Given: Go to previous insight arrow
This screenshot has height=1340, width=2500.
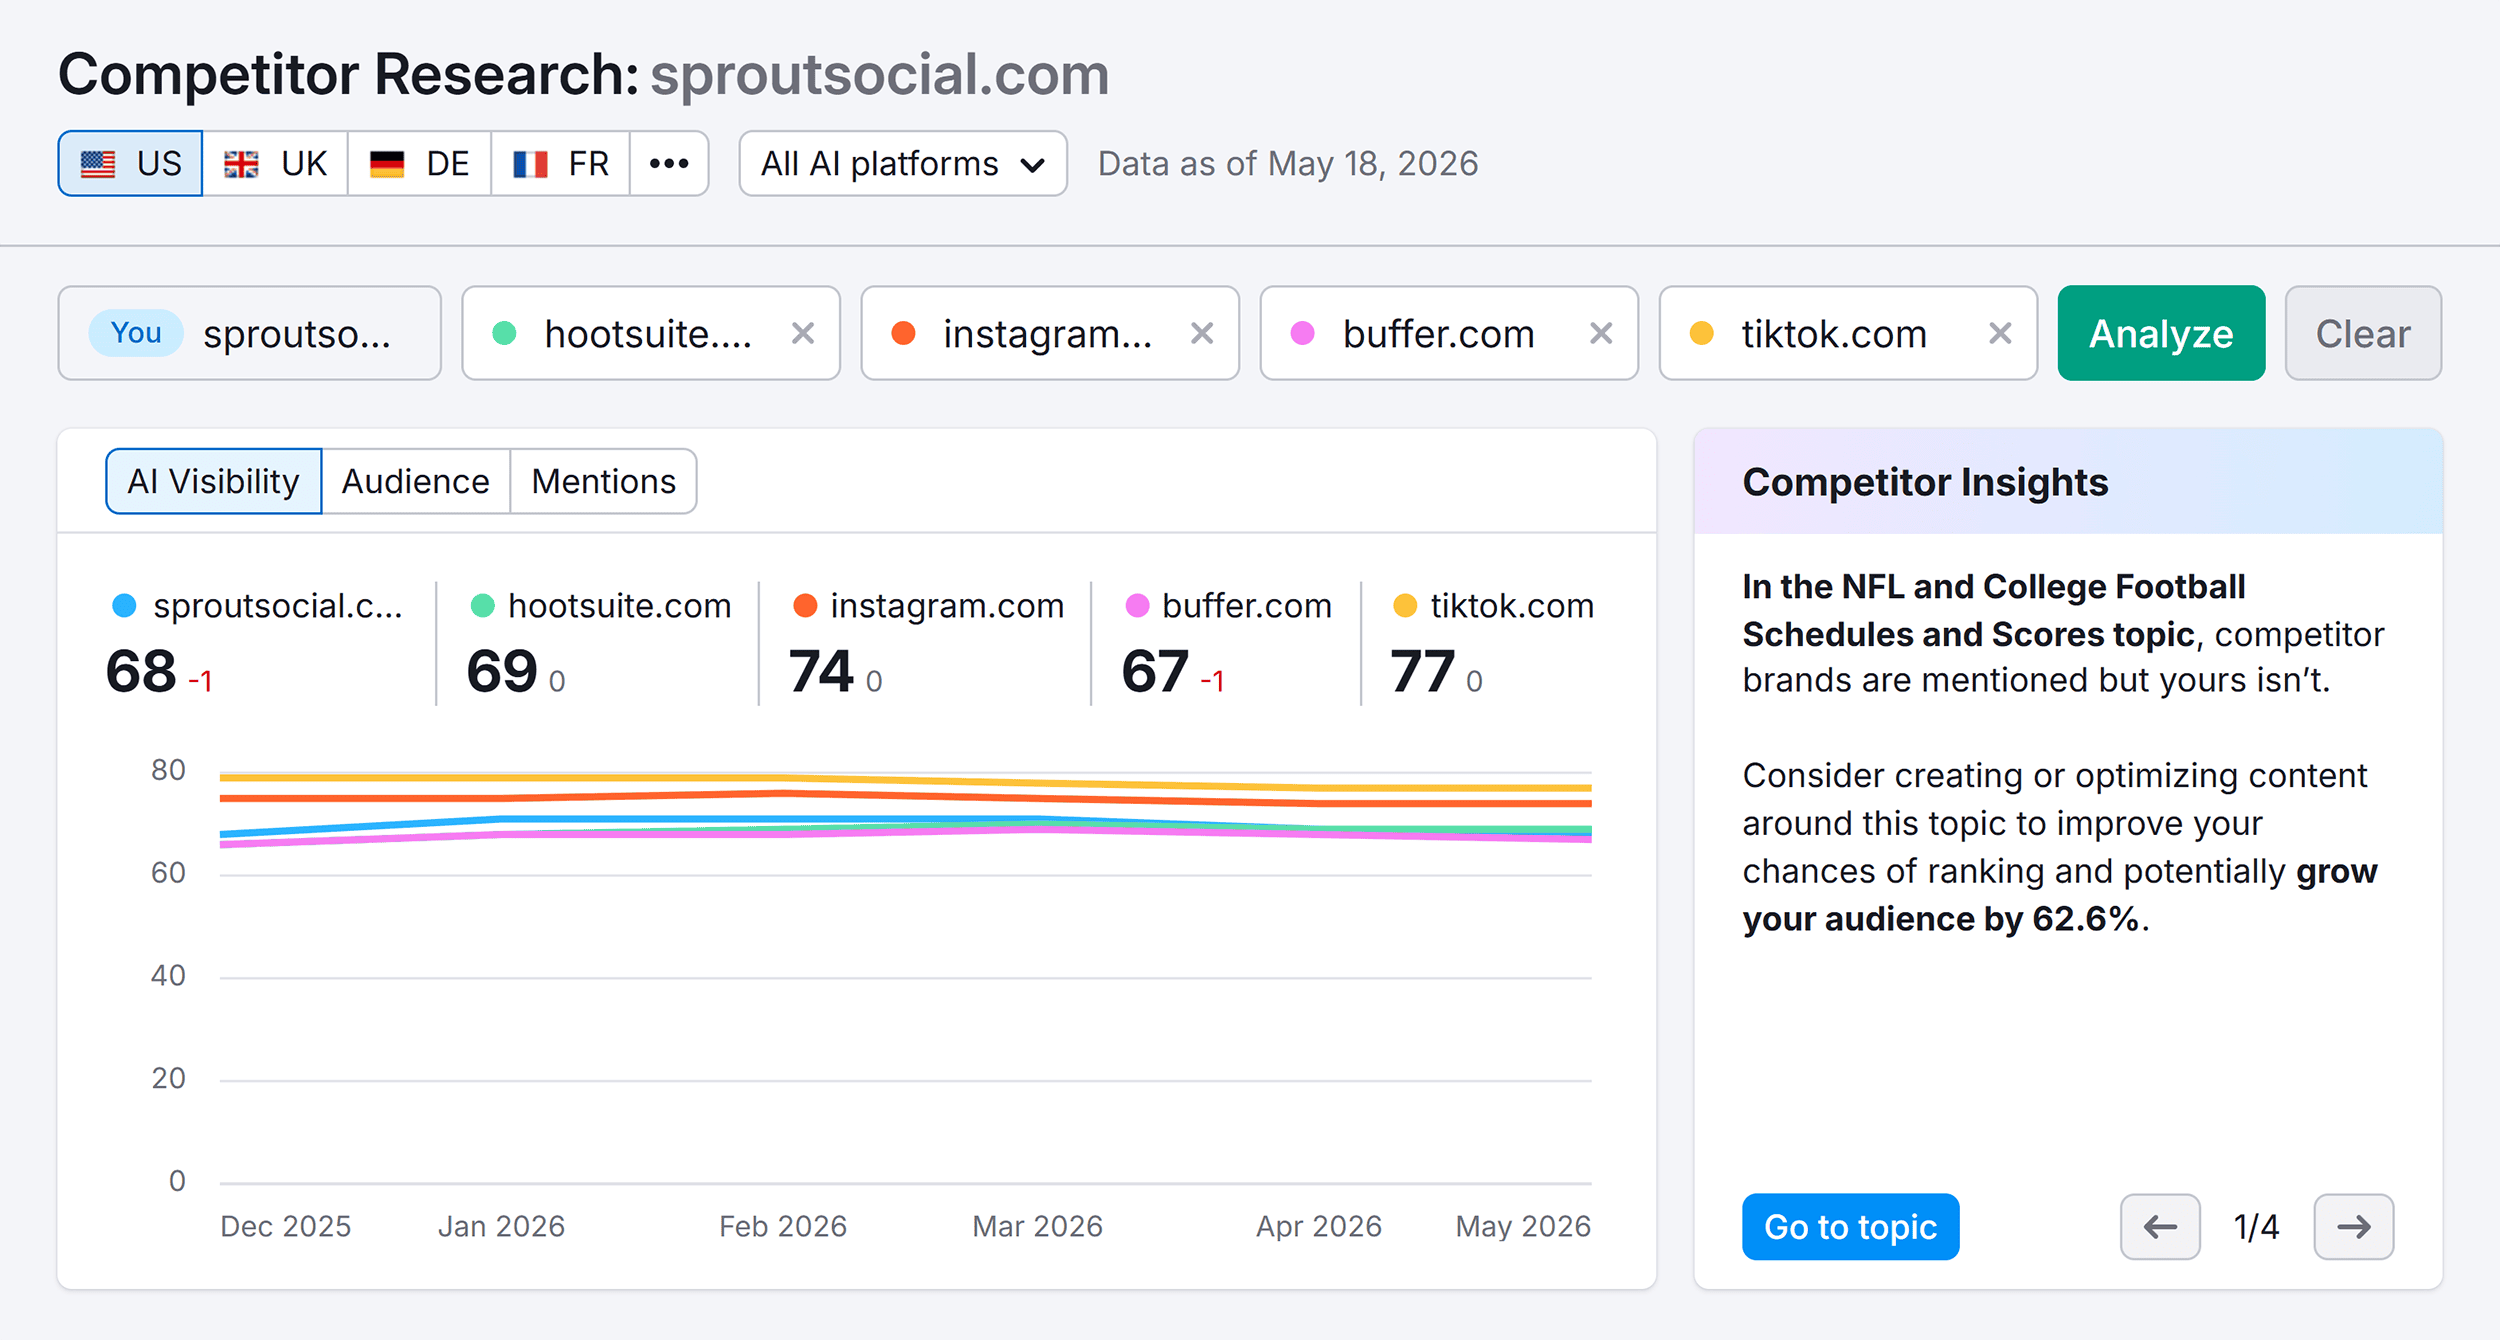Looking at the screenshot, I should pyautogui.click(x=2160, y=1226).
